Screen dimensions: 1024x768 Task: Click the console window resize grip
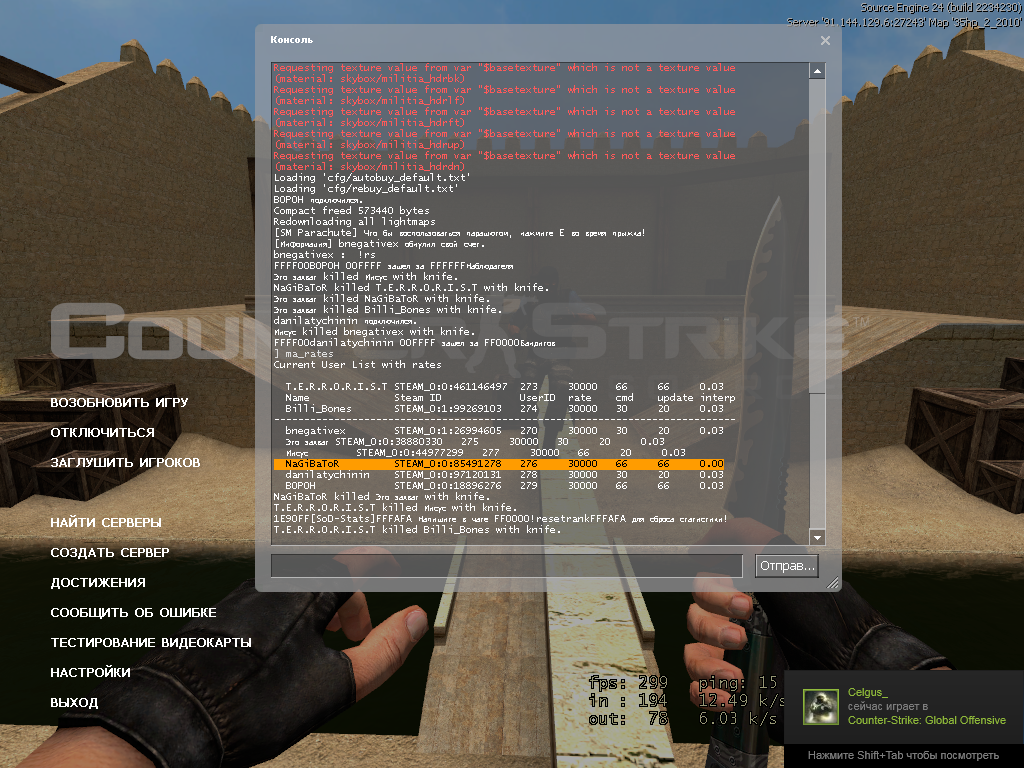click(833, 583)
